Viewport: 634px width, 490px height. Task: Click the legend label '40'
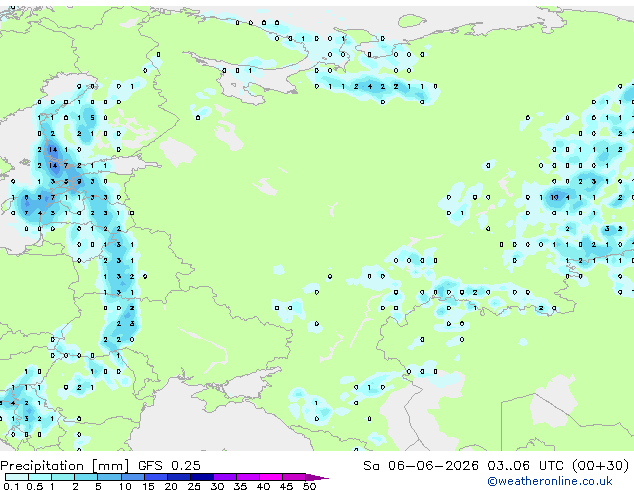point(263,486)
